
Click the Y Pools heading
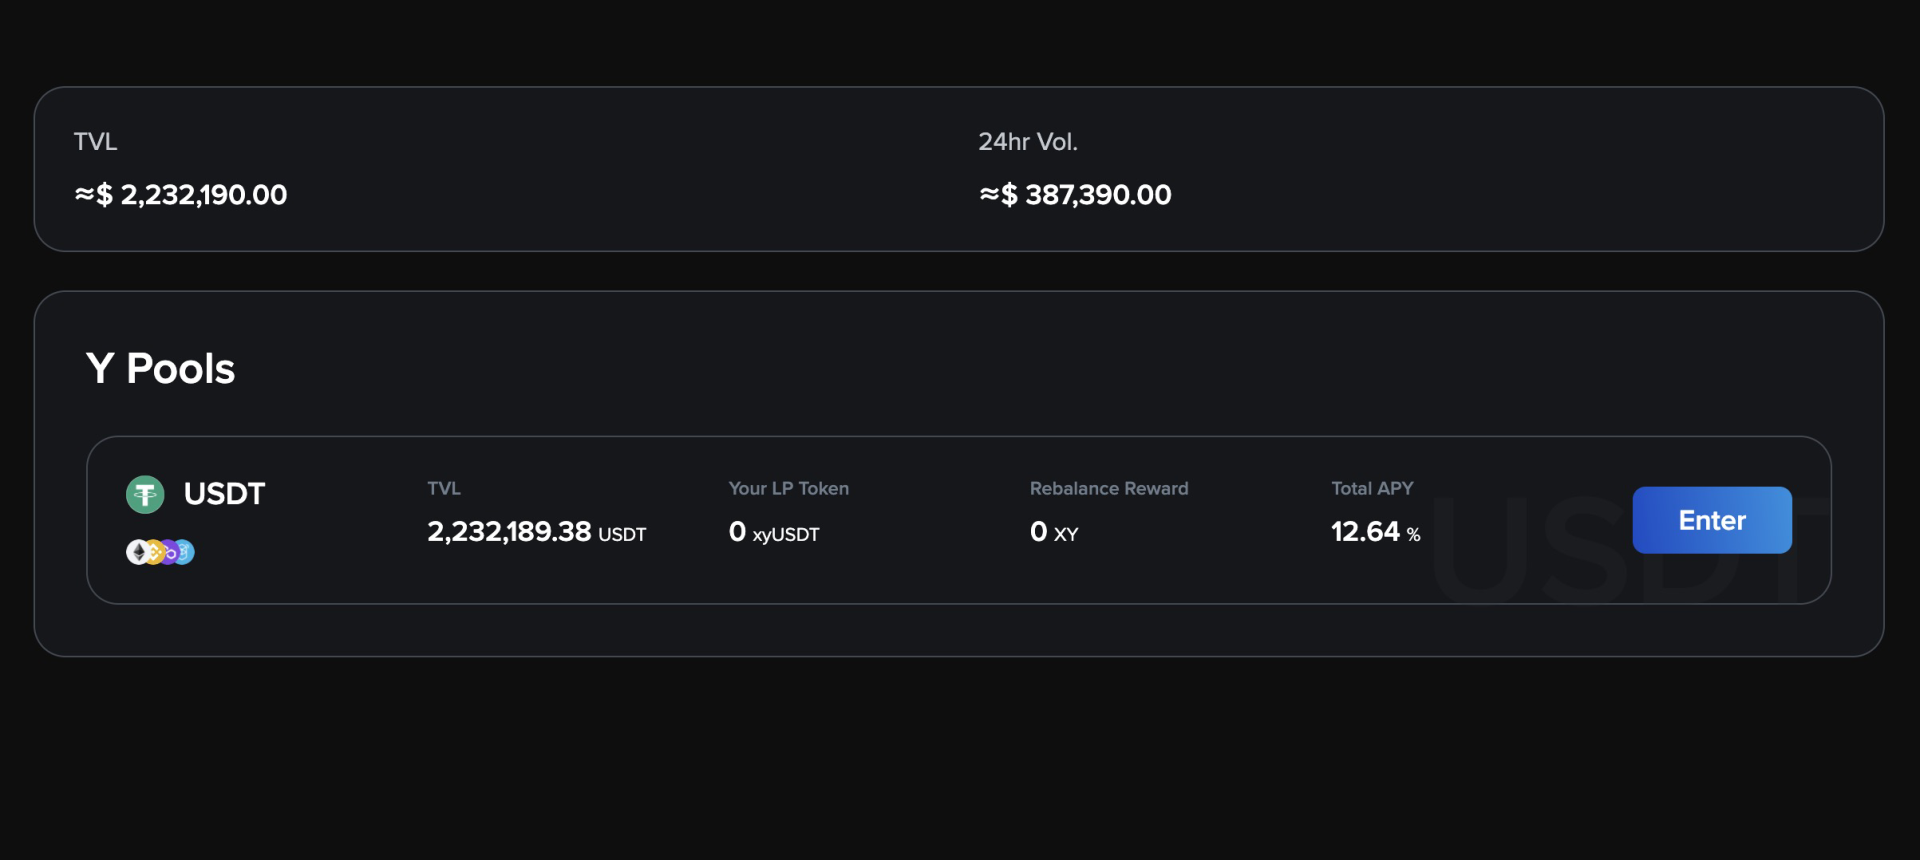pyautogui.click(x=160, y=369)
